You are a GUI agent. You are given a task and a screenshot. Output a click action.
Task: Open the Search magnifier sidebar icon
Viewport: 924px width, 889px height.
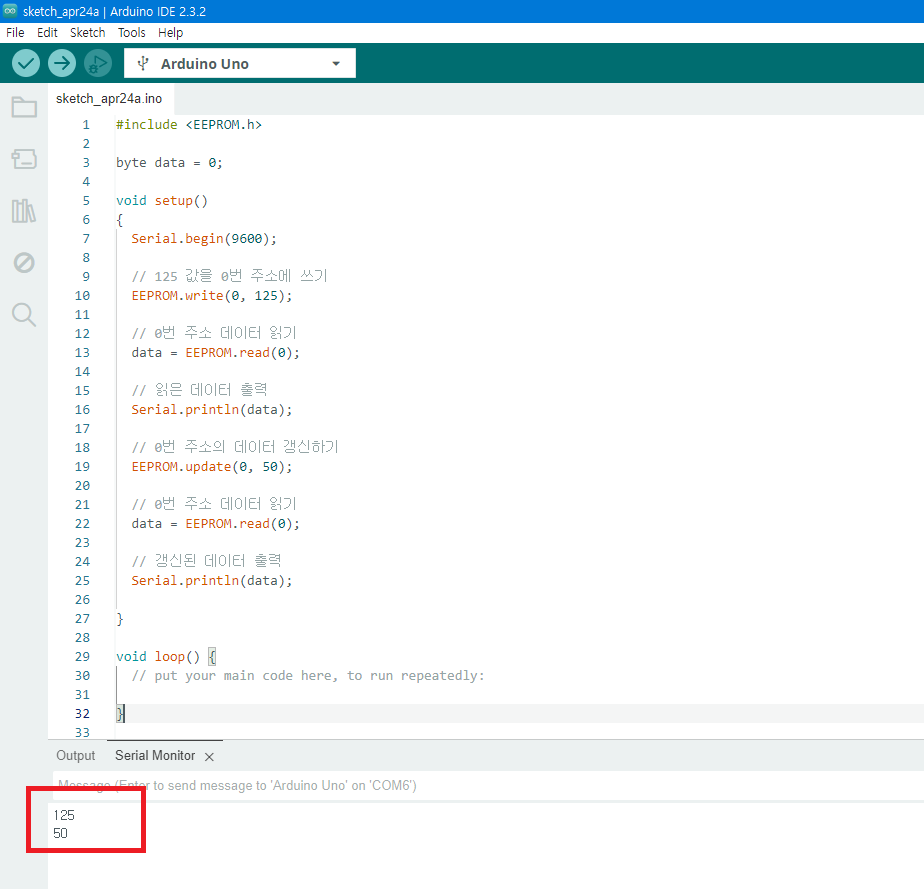click(x=24, y=315)
